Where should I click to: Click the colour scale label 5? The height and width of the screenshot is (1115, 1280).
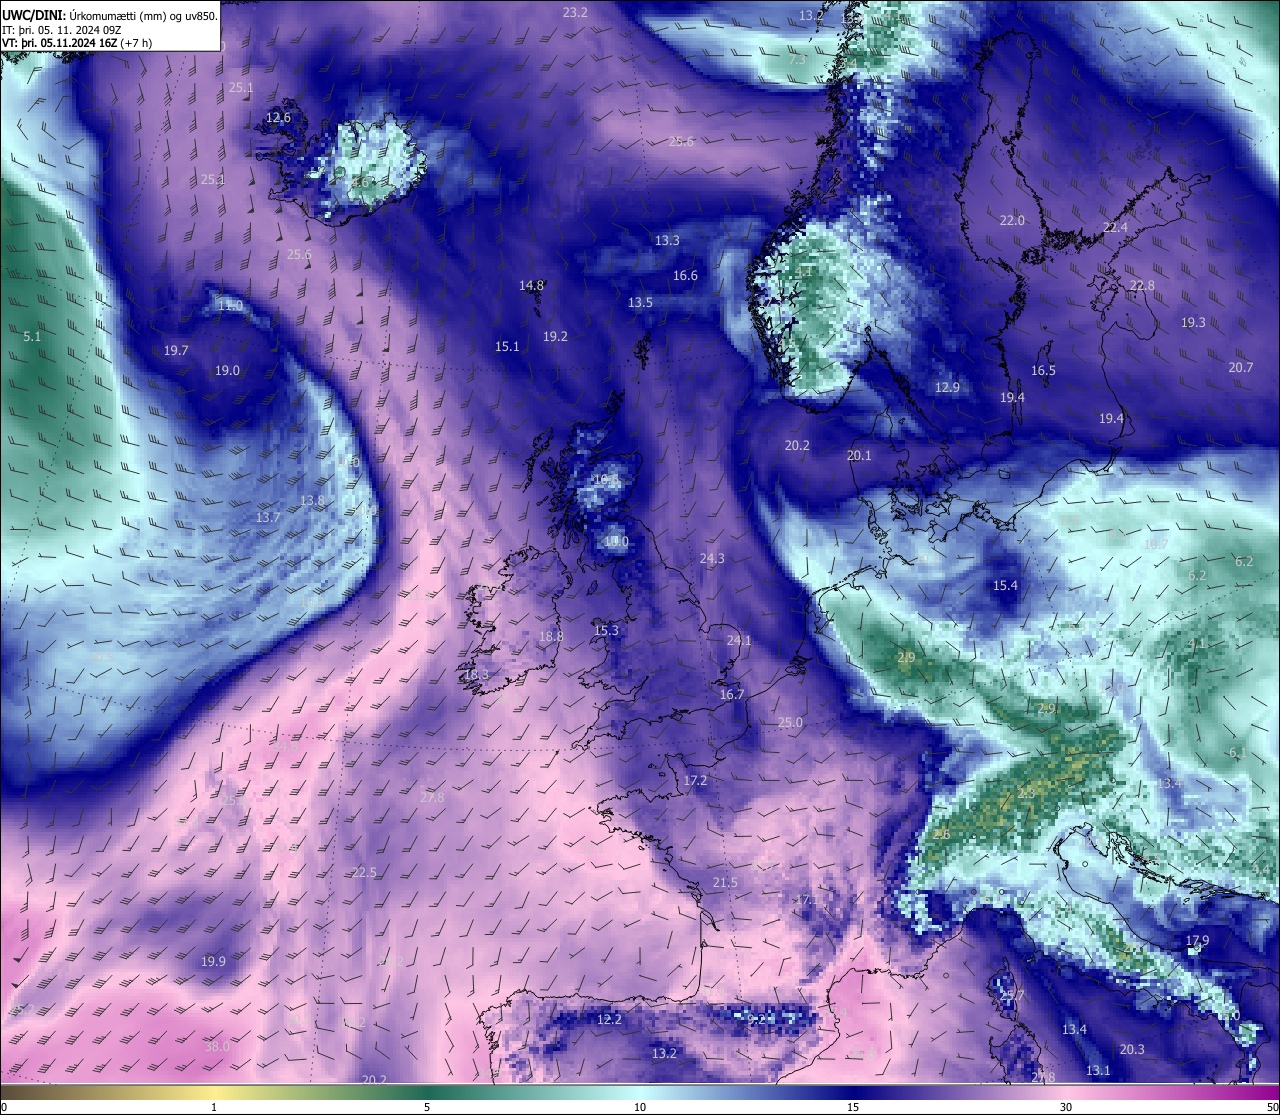click(x=427, y=1107)
